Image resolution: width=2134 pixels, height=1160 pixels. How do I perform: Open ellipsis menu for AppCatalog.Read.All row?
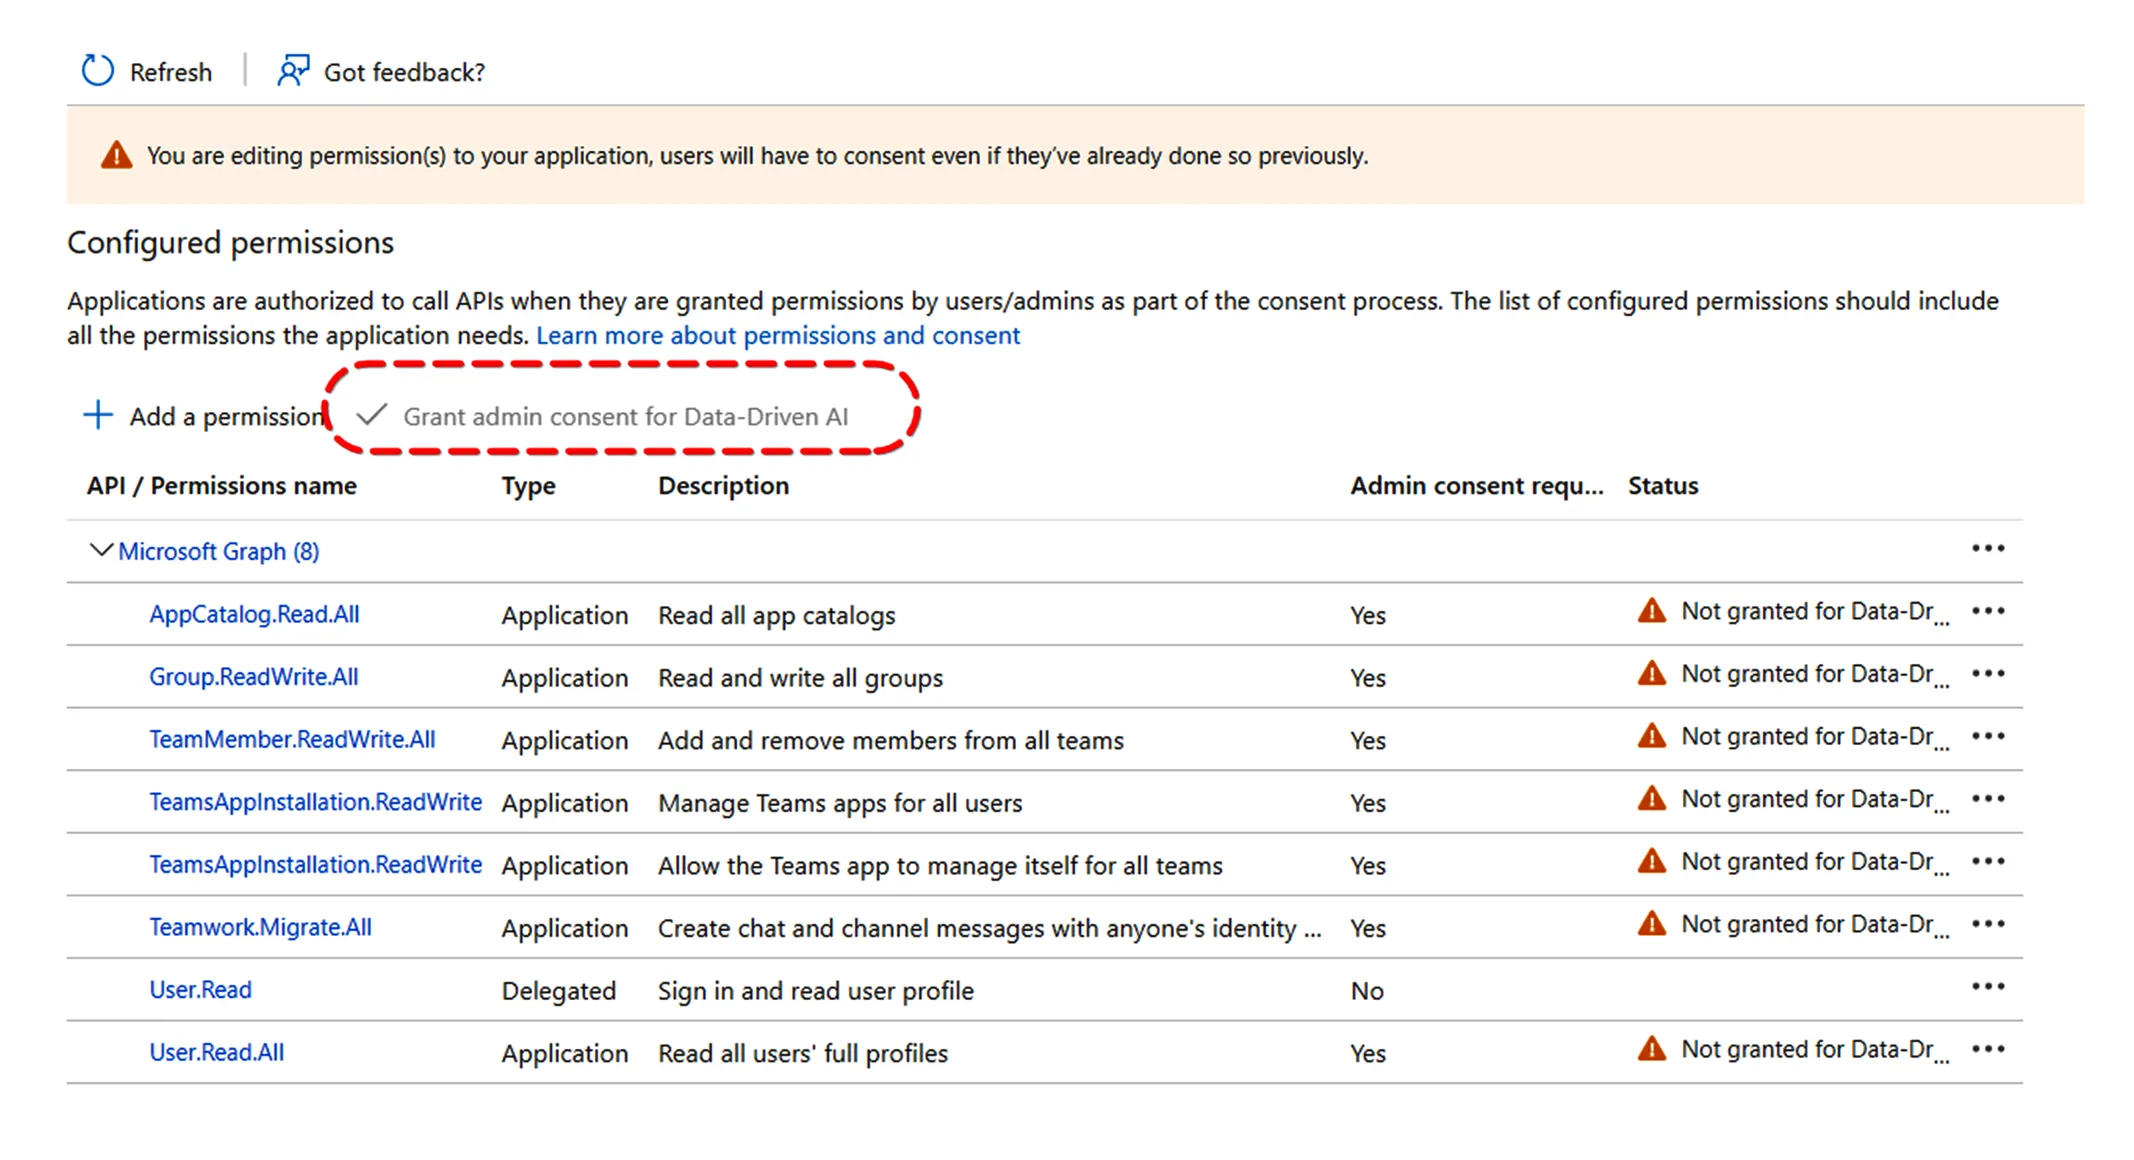pos(1988,611)
